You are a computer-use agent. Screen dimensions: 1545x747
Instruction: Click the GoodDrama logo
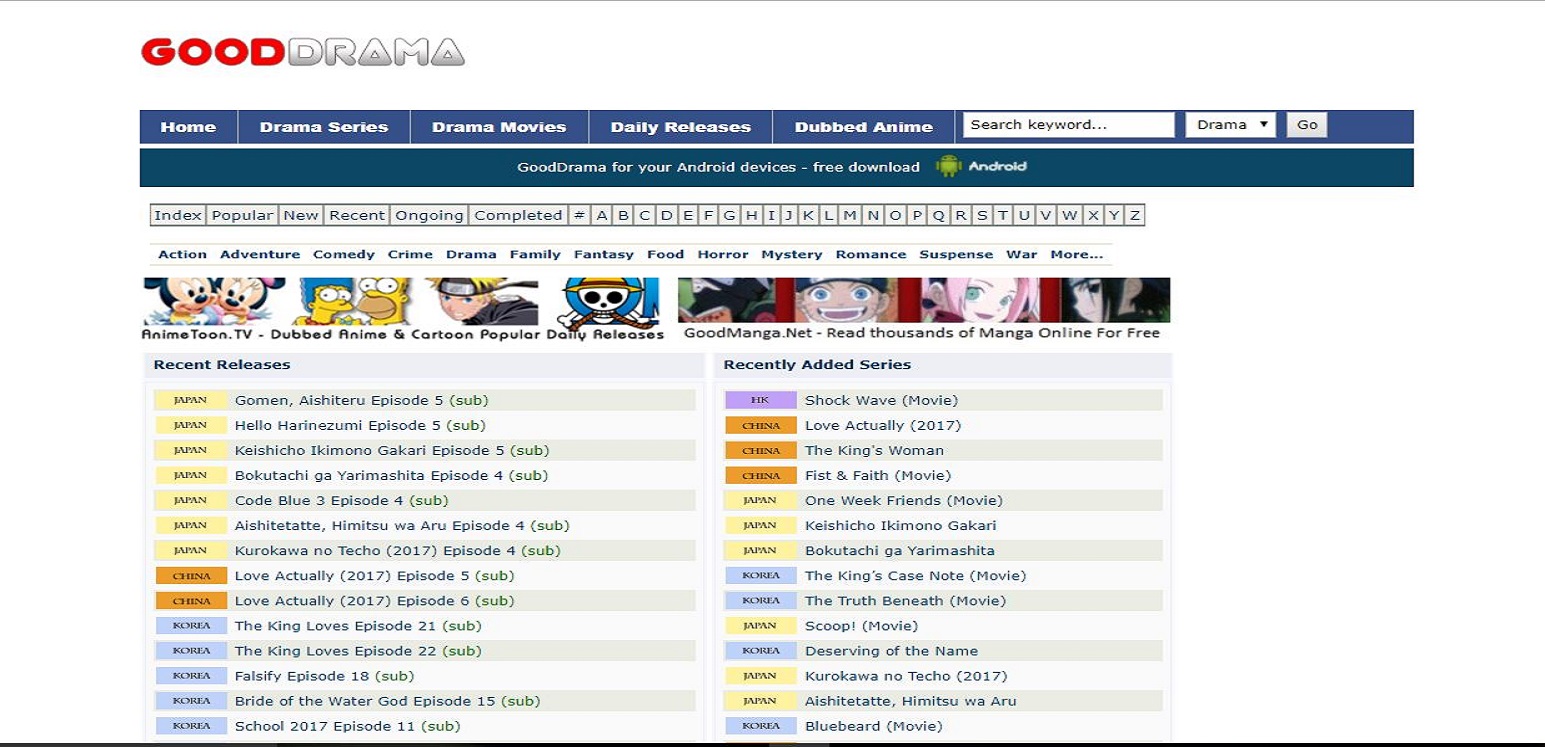tap(303, 52)
